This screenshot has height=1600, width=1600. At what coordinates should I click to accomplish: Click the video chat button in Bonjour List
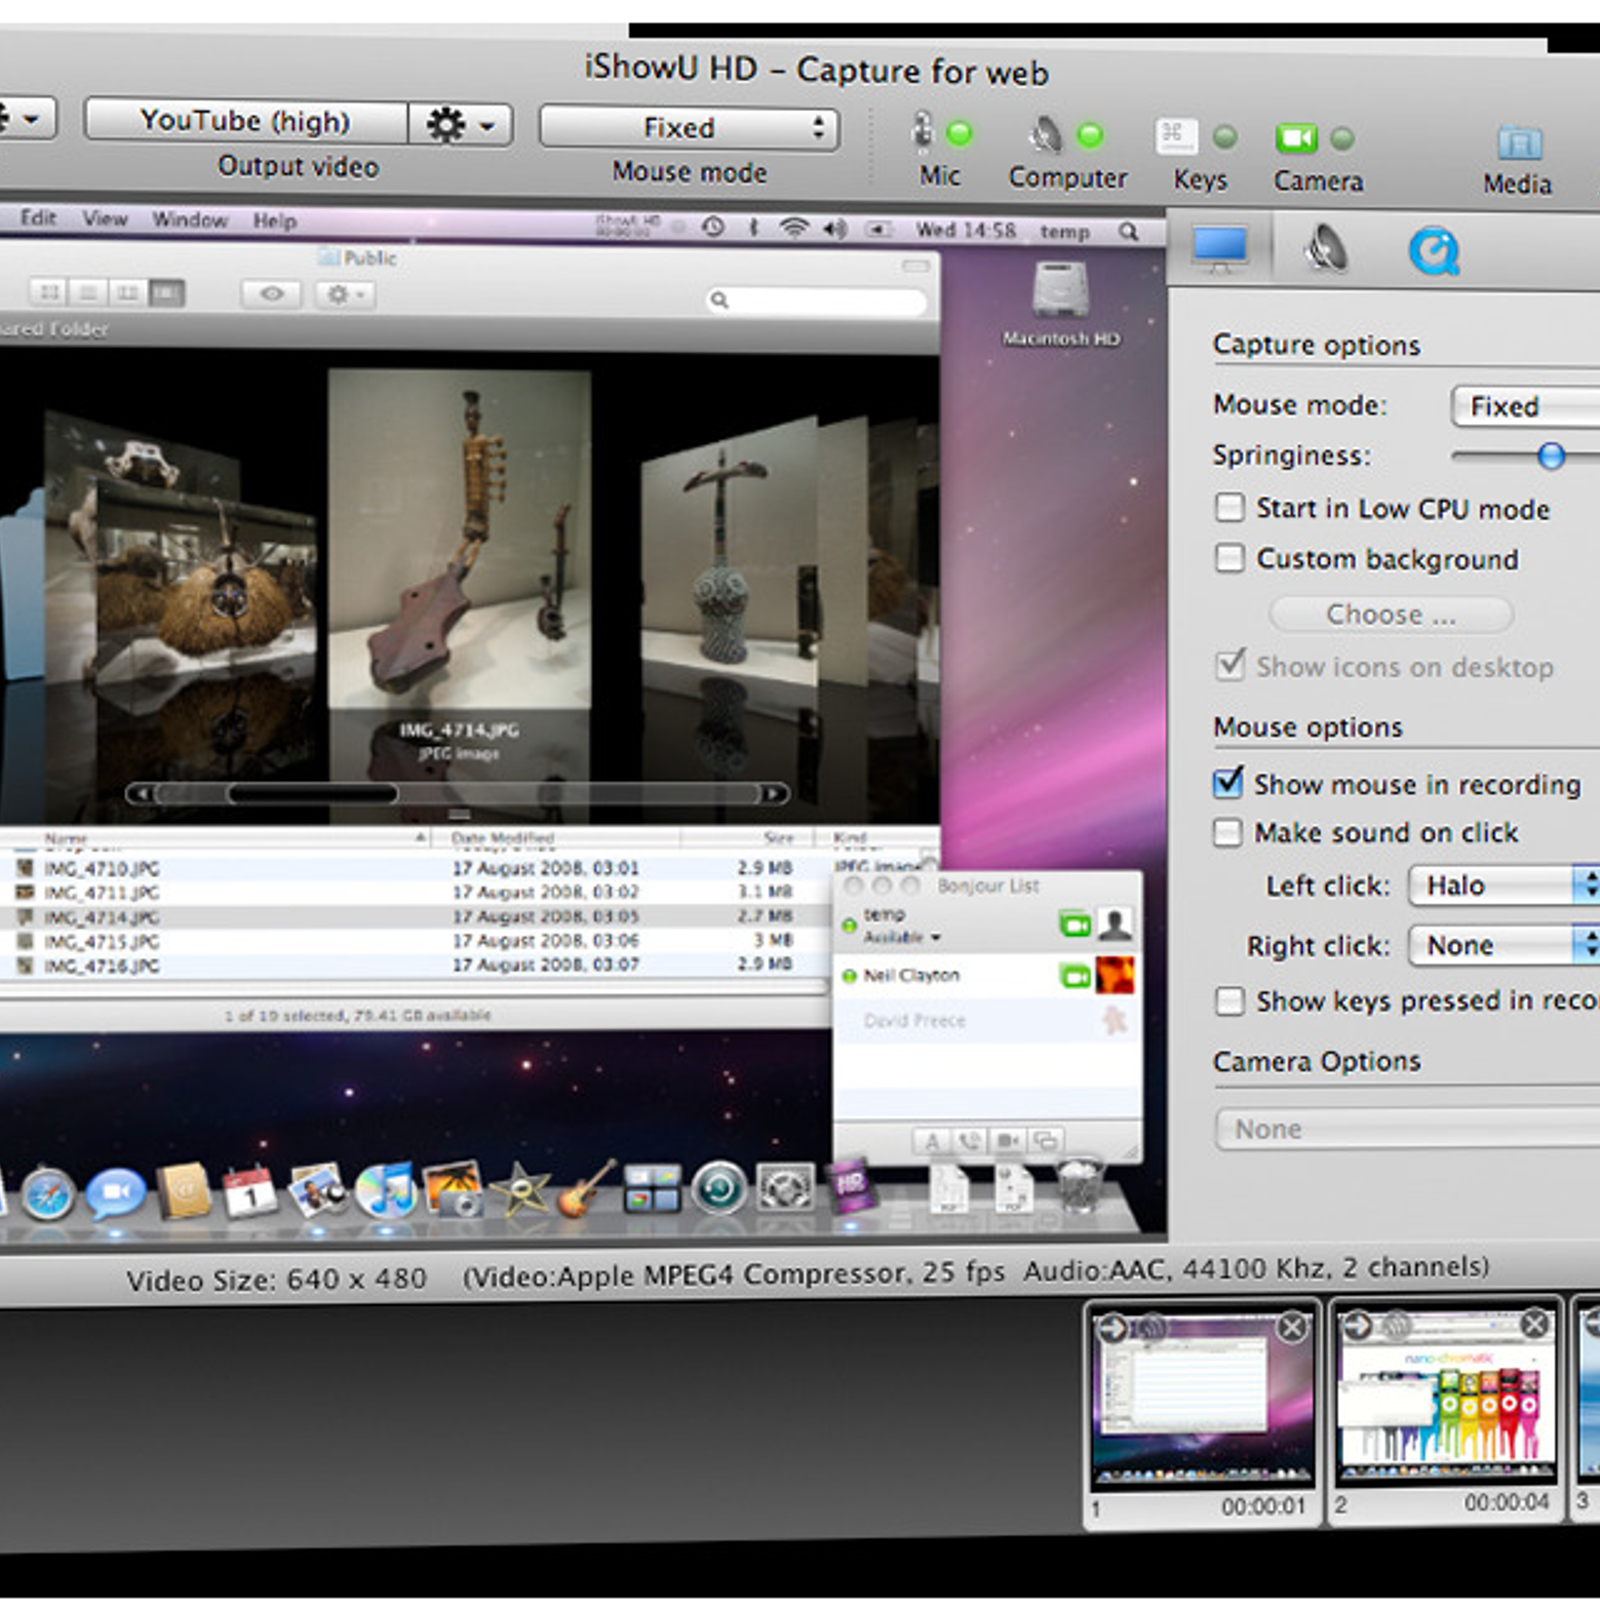coord(1008,1140)
